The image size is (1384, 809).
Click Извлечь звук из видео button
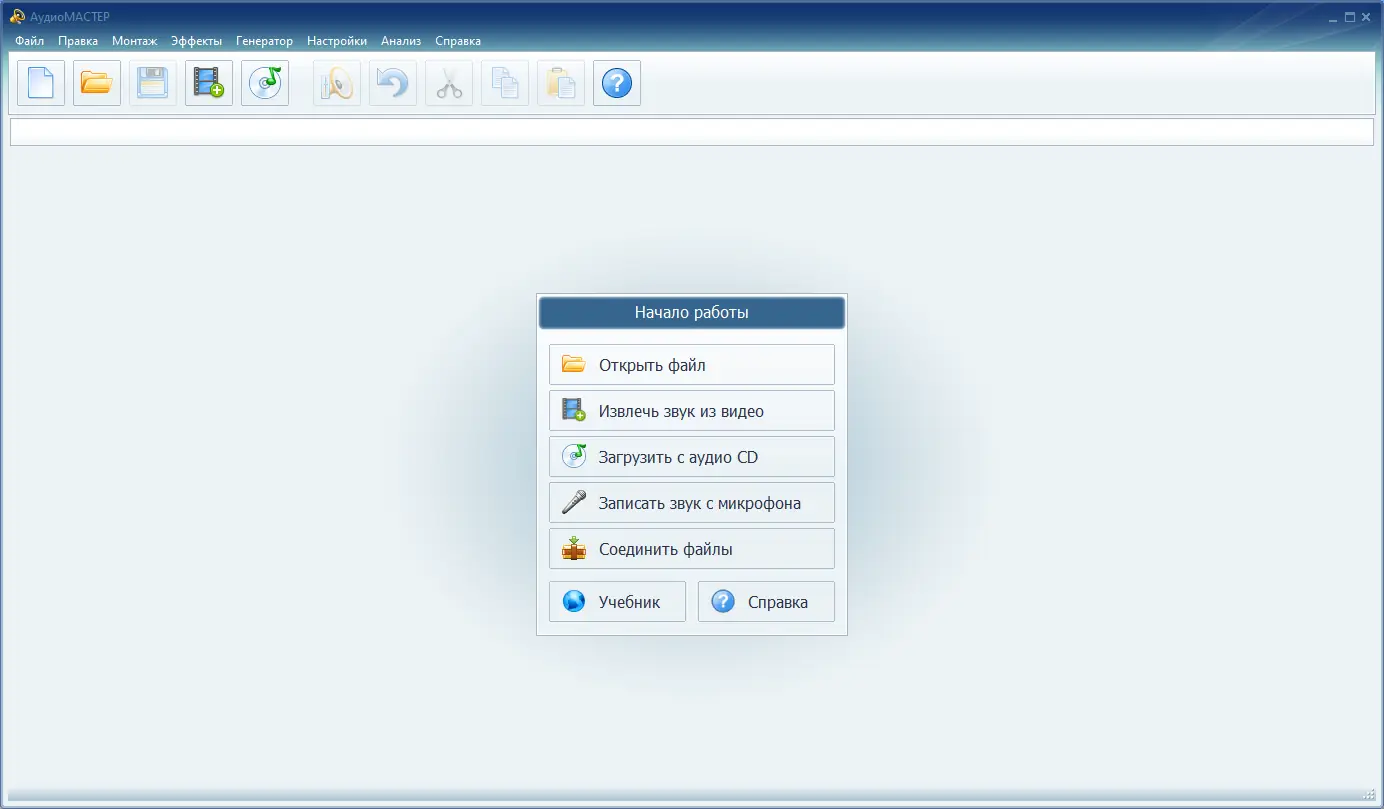point(692,411)
